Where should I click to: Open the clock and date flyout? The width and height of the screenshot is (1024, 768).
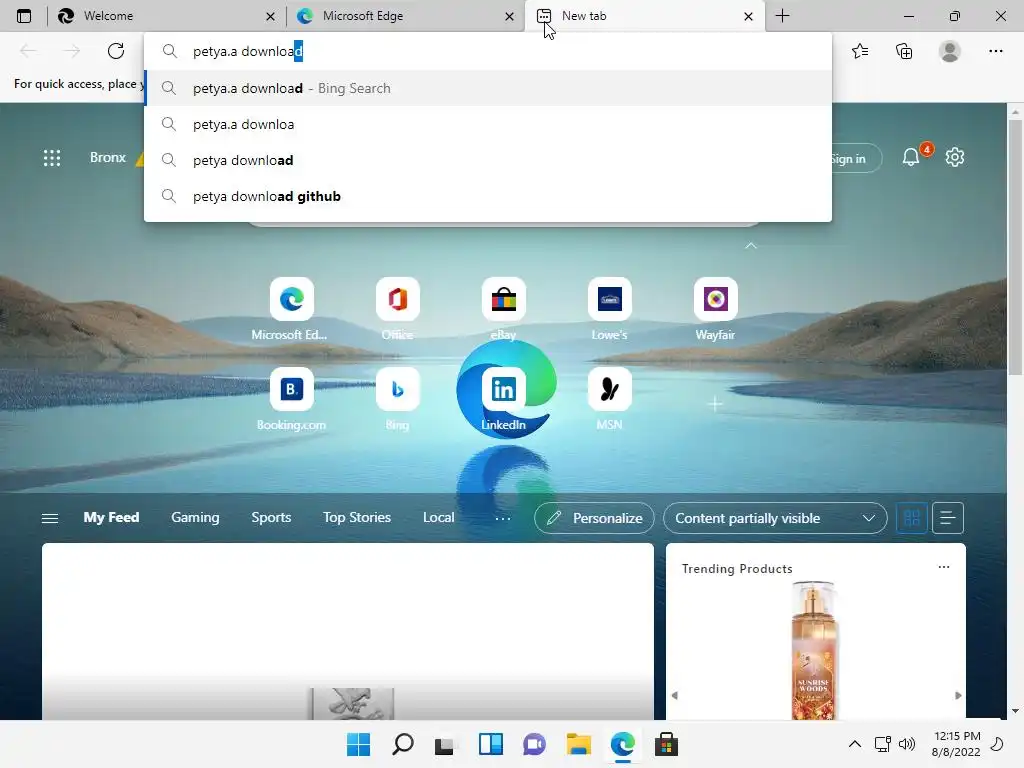956,744
